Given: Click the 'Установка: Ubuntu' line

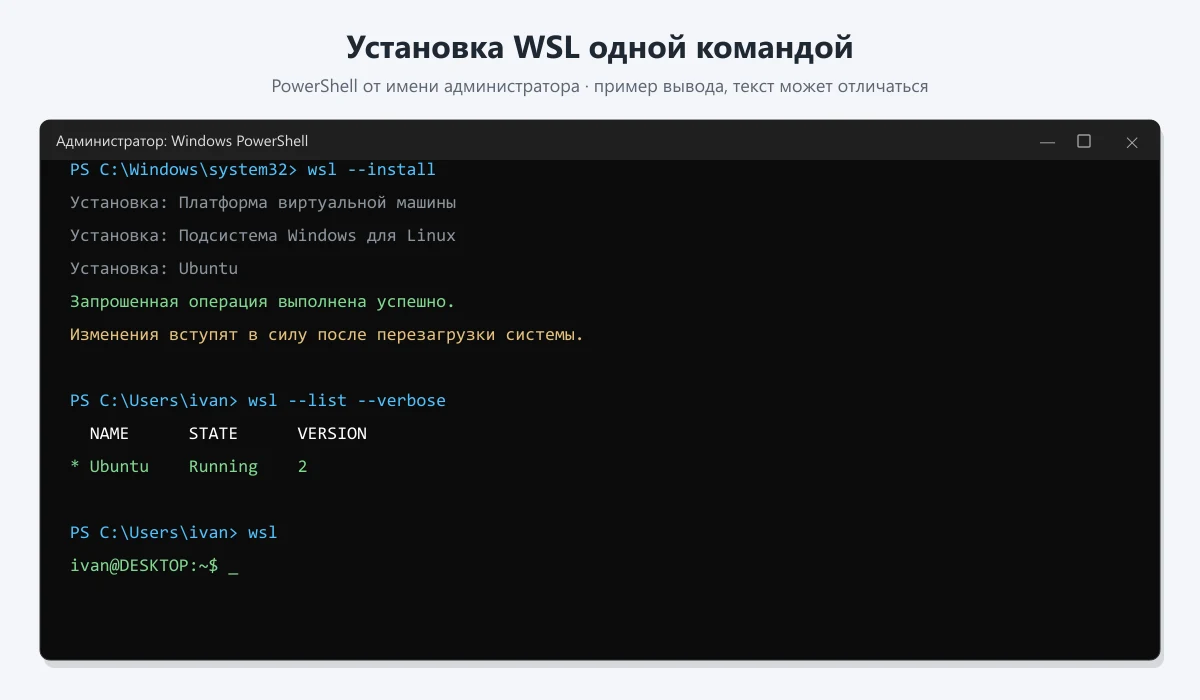Looking at the screenshot, I should click(154, 269).
